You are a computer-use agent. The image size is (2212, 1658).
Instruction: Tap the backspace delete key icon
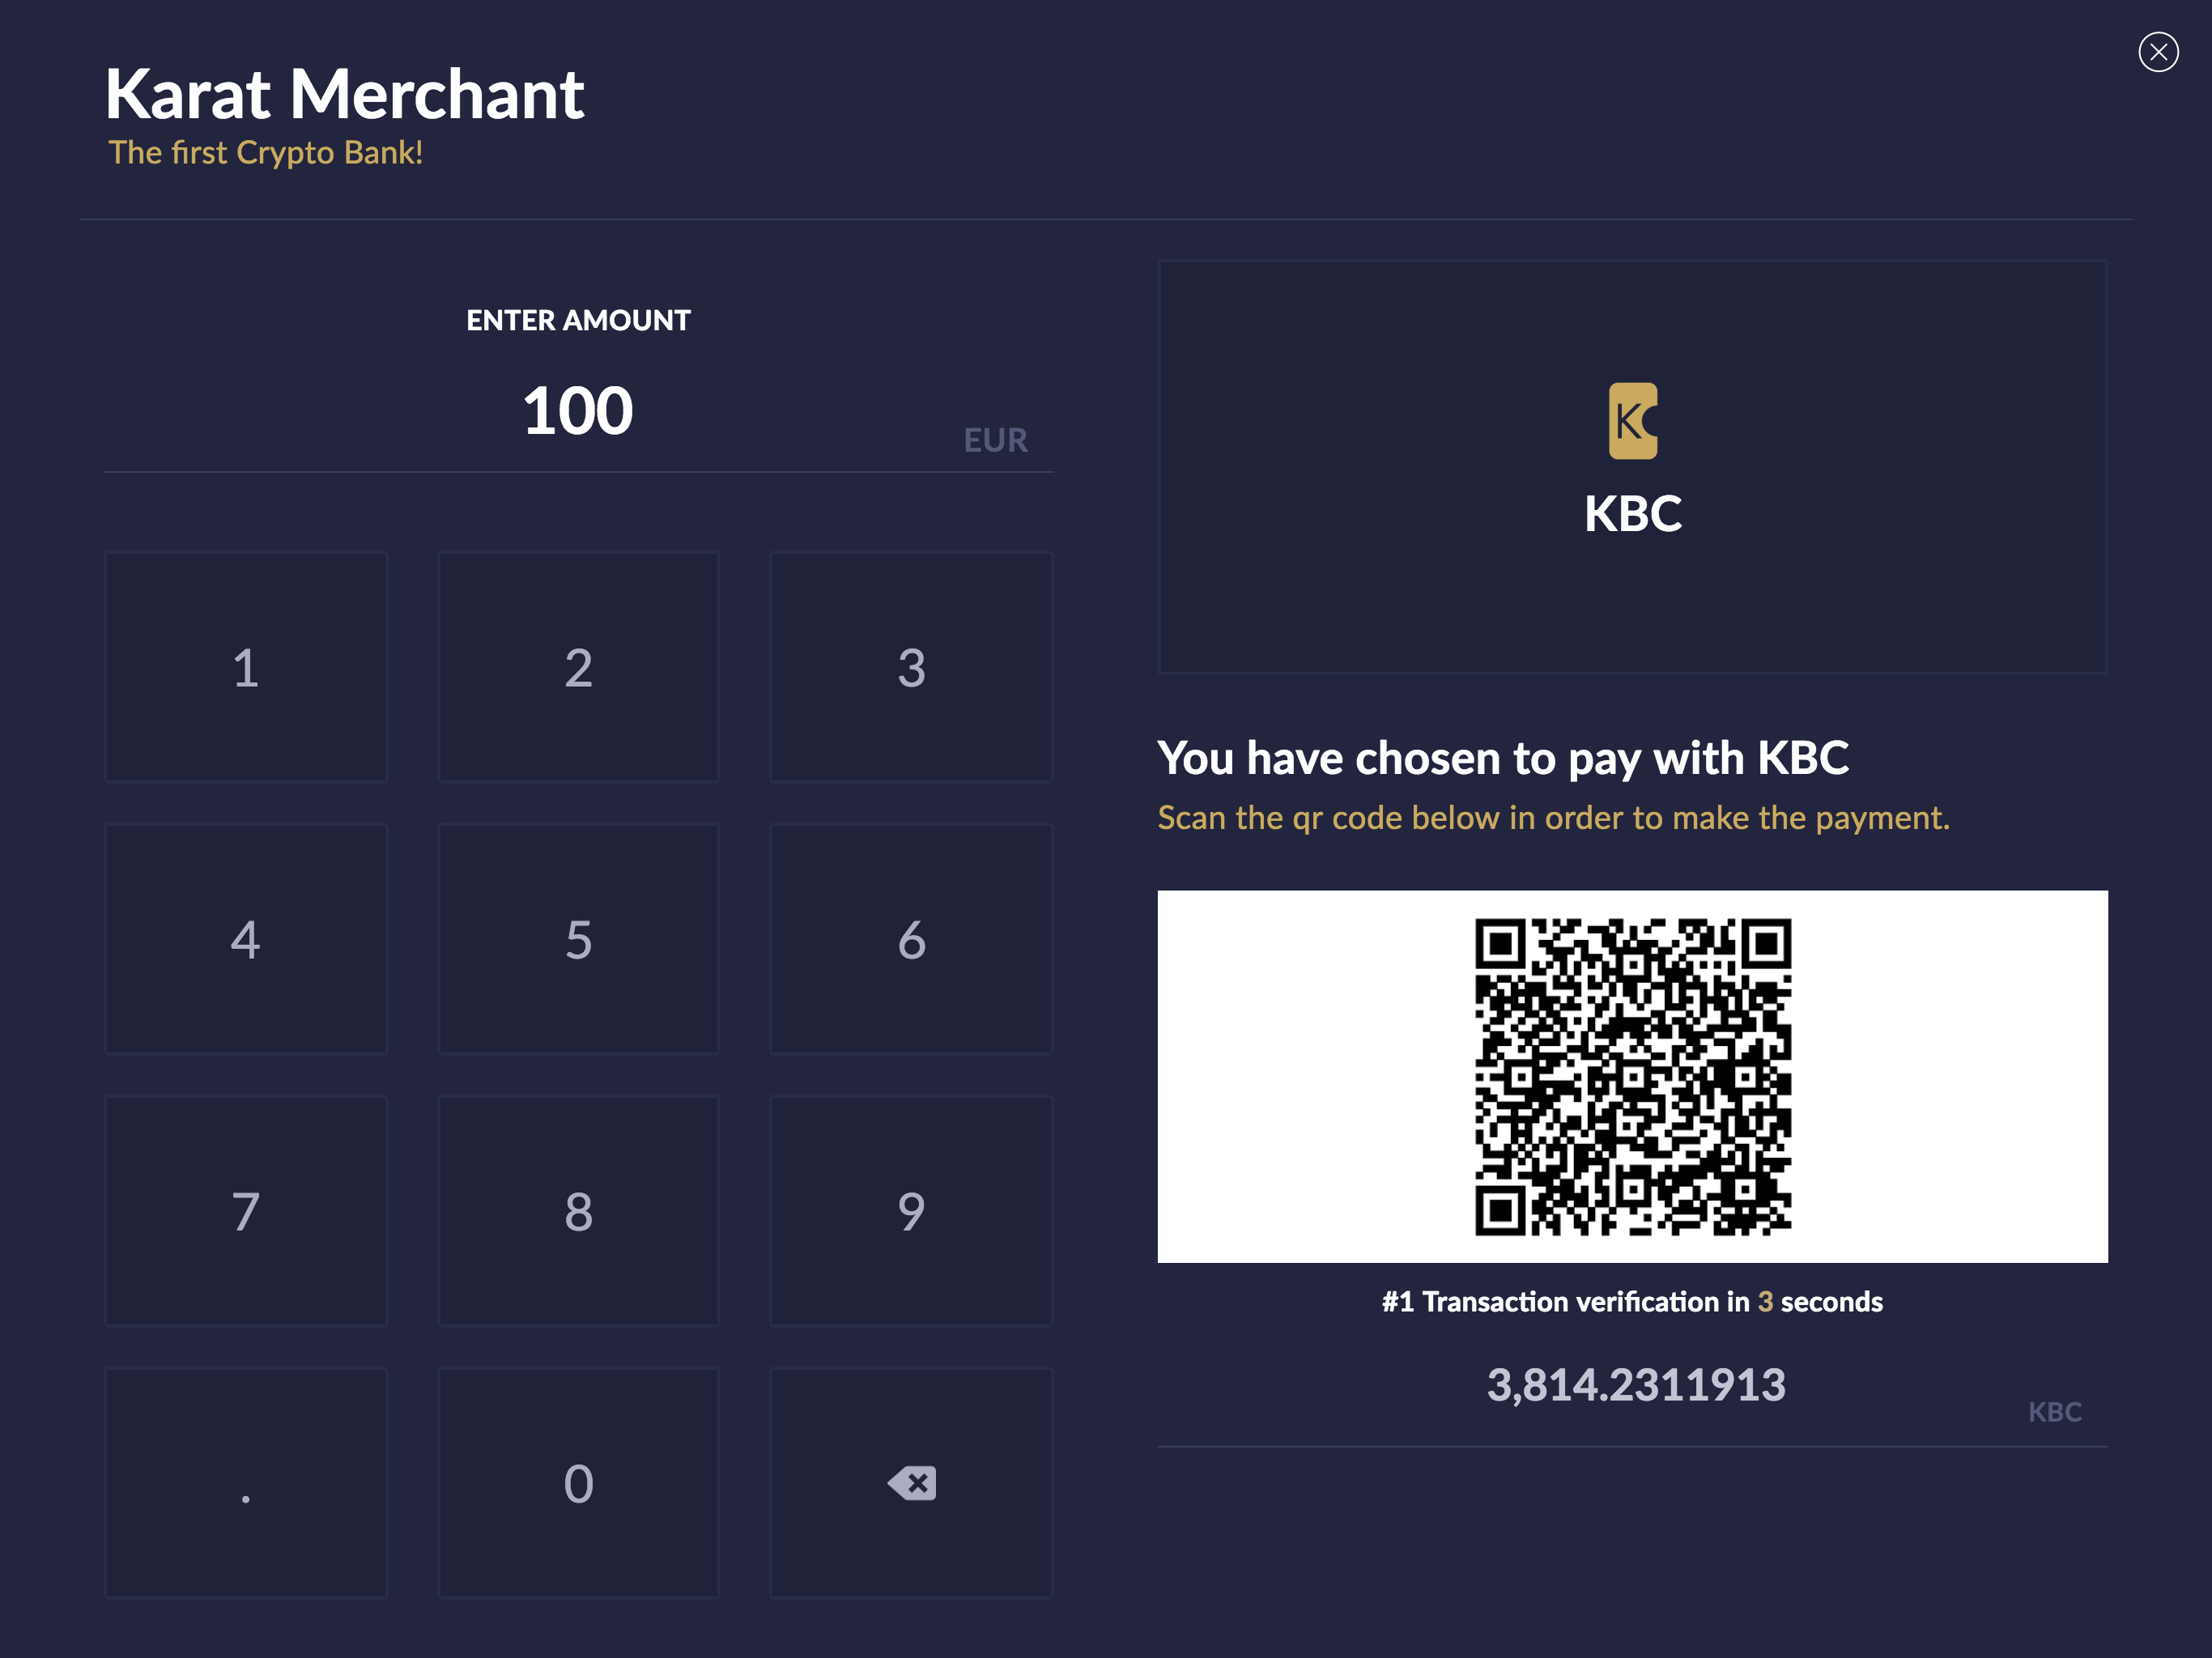tap(911, 1483)
